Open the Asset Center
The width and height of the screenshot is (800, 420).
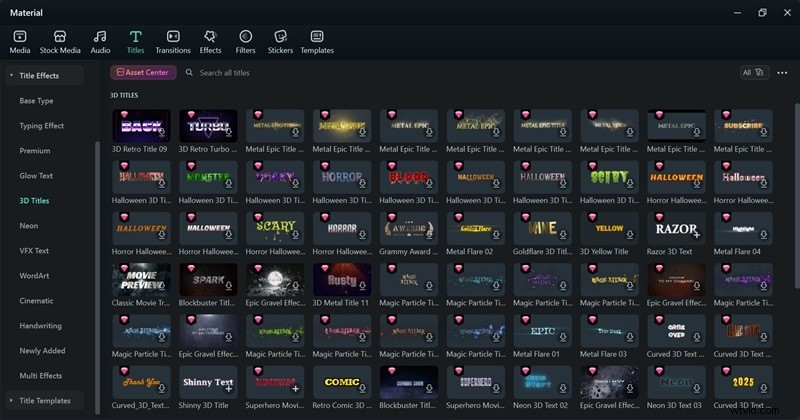point(143,72)
